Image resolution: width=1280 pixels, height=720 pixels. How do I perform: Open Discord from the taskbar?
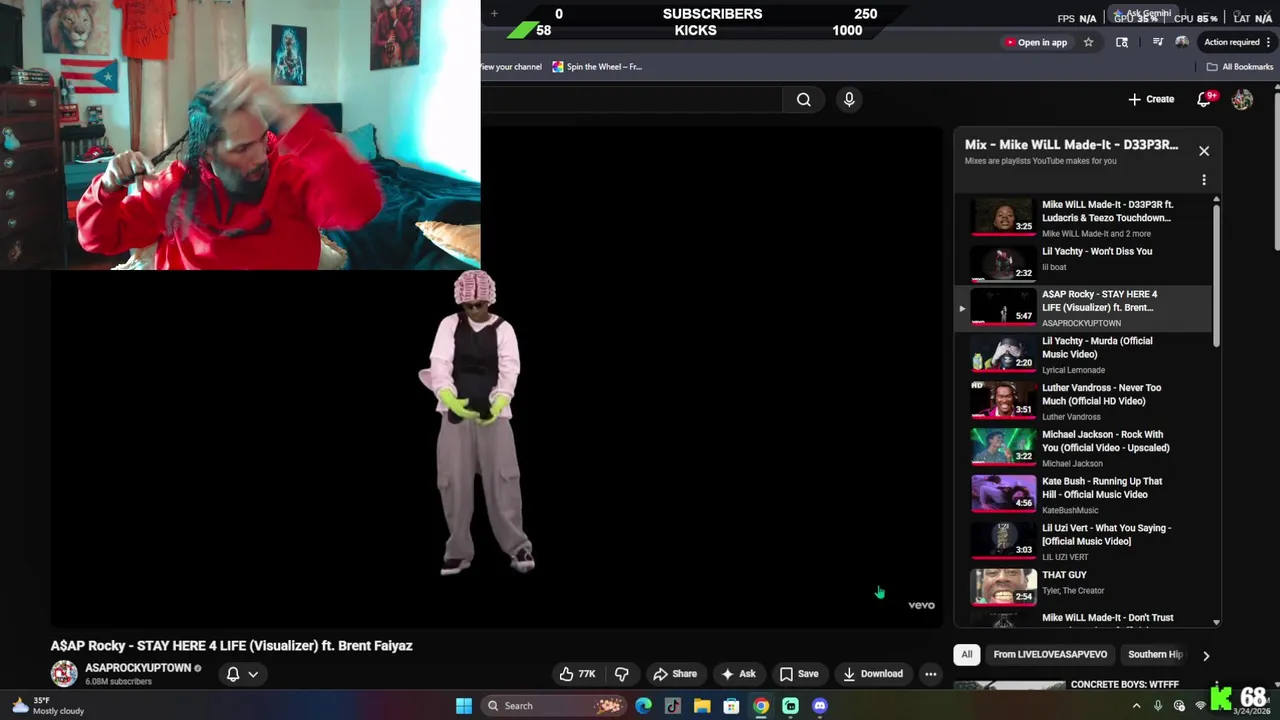pyautogui.click(x=820, y=706)
